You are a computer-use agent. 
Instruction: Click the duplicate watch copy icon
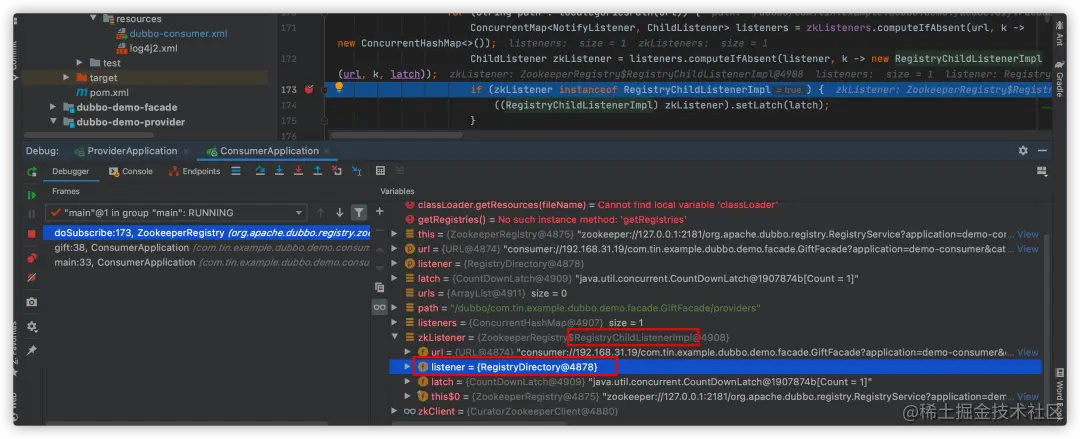pos(380,287)
